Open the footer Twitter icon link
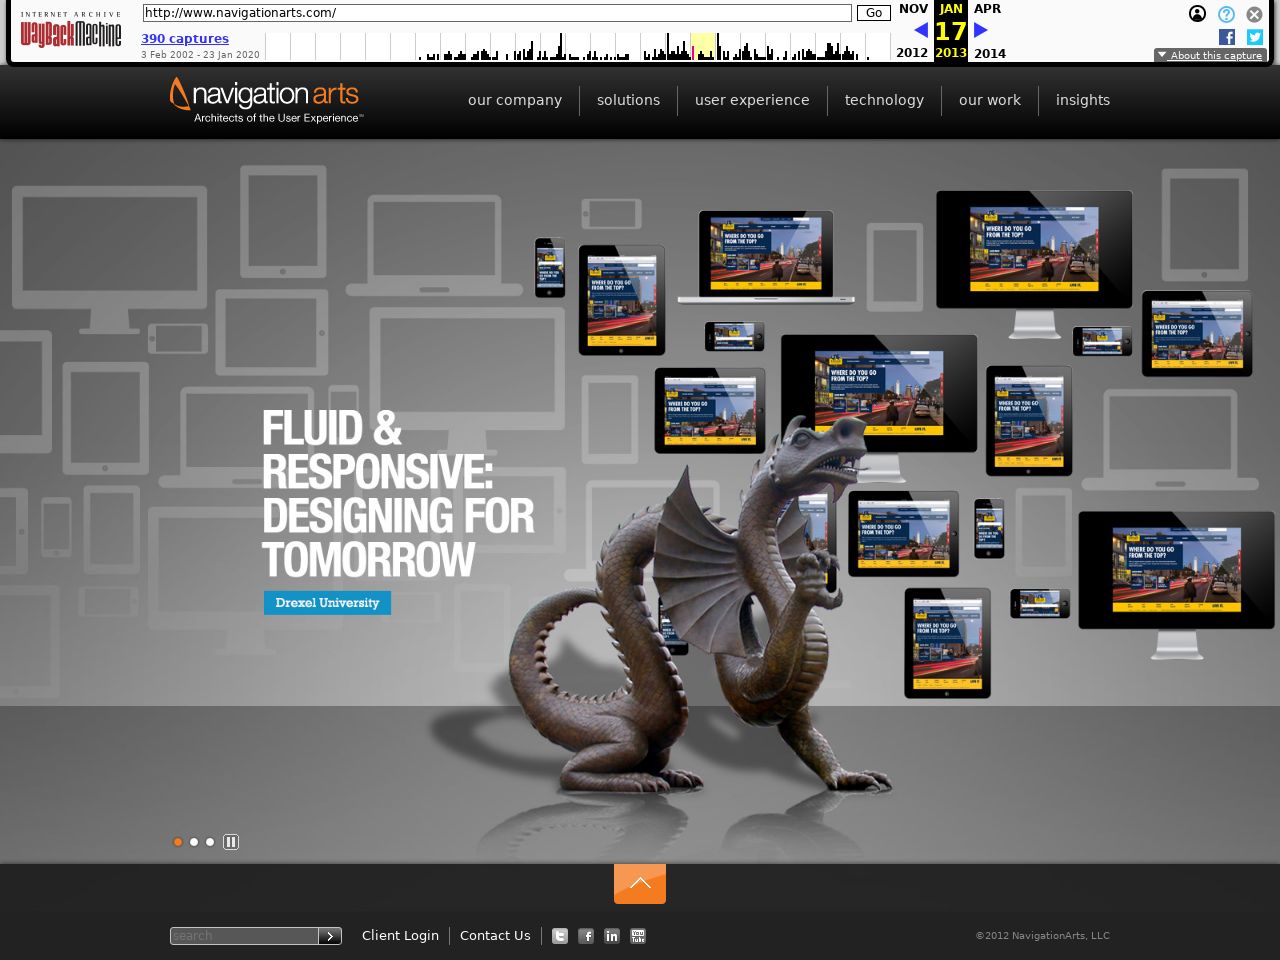 click(560, 936)
